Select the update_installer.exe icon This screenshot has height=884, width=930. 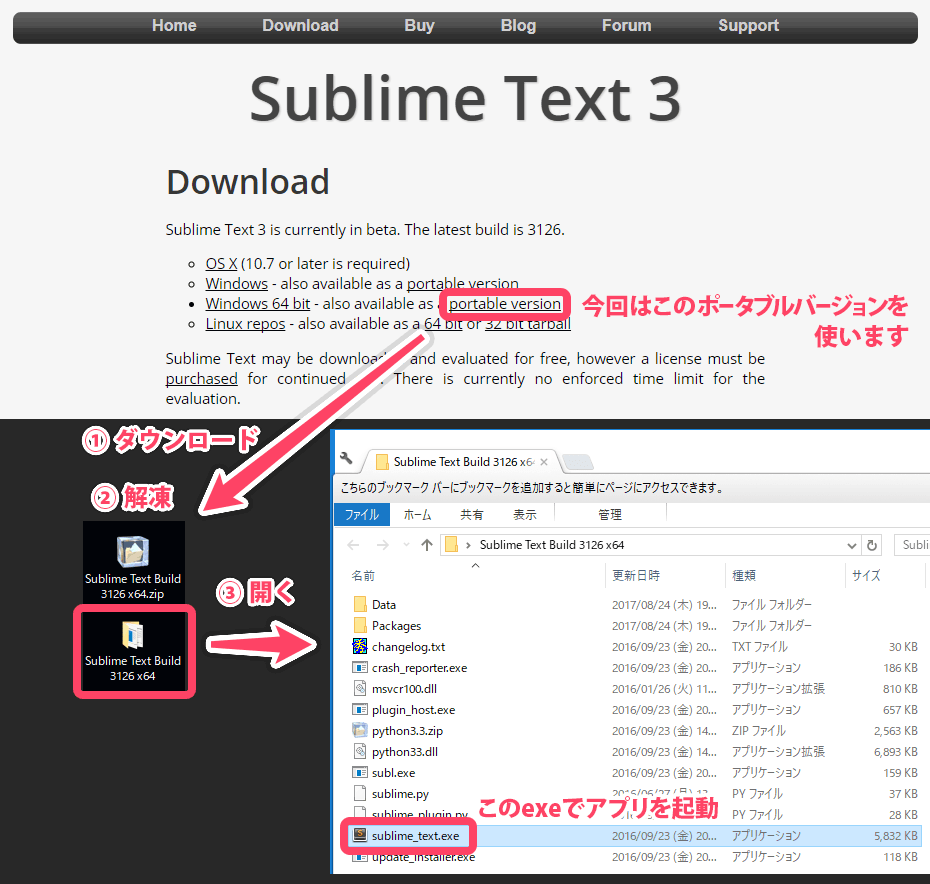point(359,857)
